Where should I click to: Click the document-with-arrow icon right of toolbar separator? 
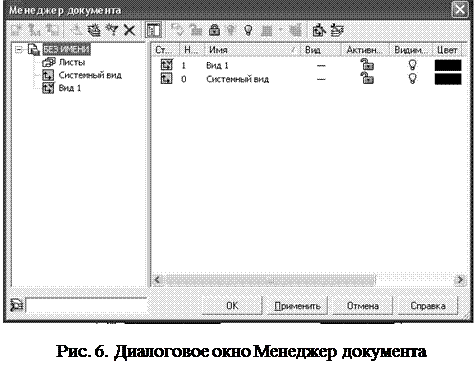click(319, 30)
